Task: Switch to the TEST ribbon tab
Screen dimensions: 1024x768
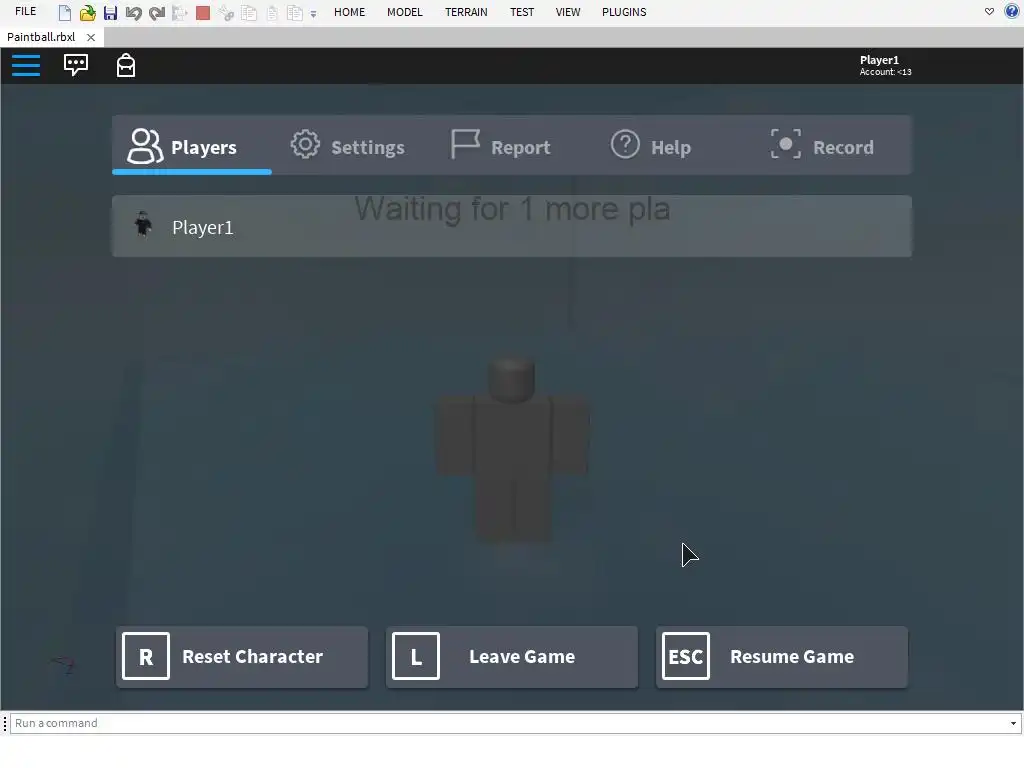Action: tap(522, 12)
